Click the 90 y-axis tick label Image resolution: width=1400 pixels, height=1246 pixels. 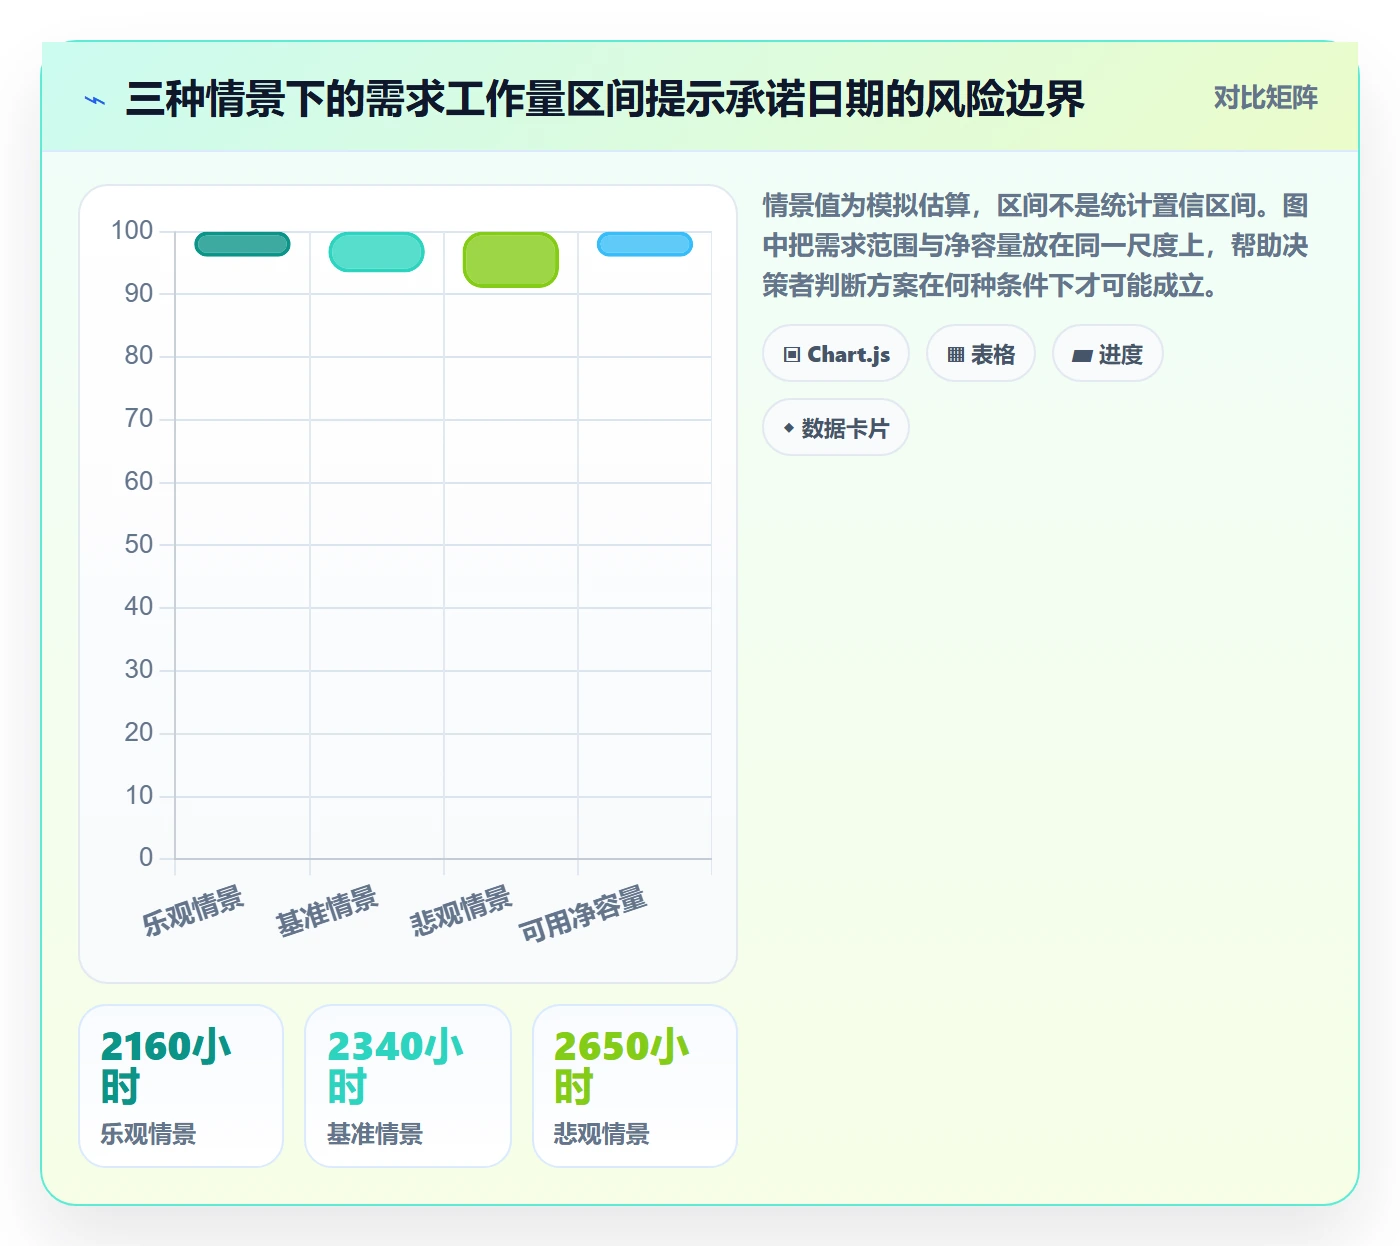coord(139,293)
